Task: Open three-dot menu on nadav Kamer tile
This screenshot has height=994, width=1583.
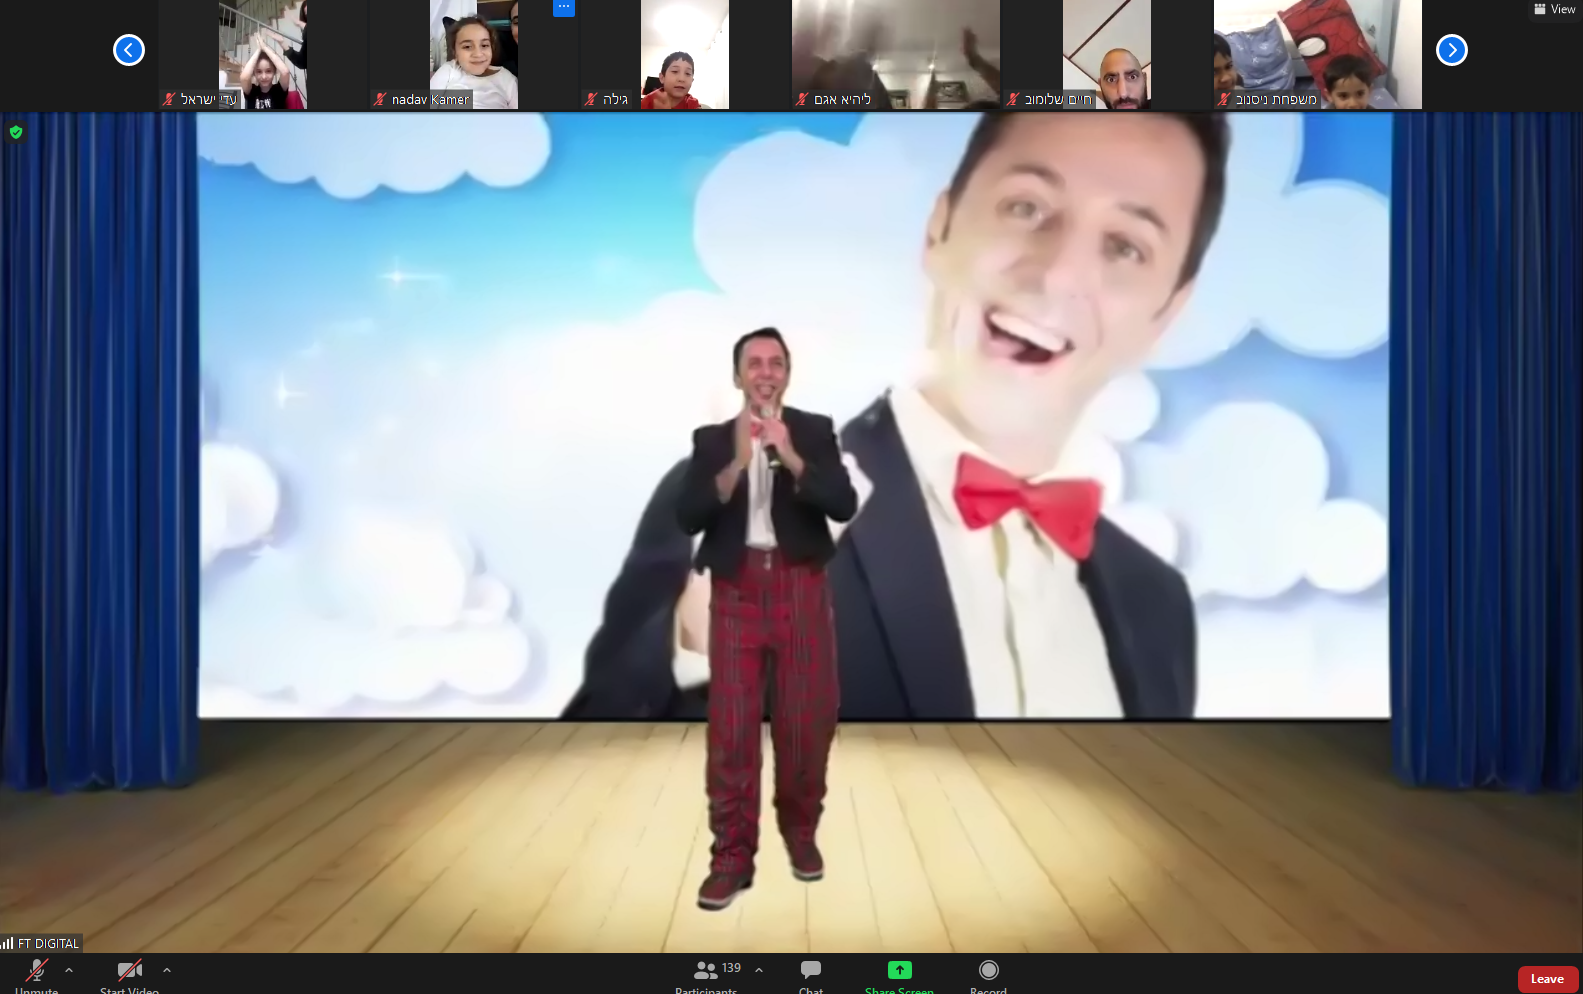Action: pos(564,8)
